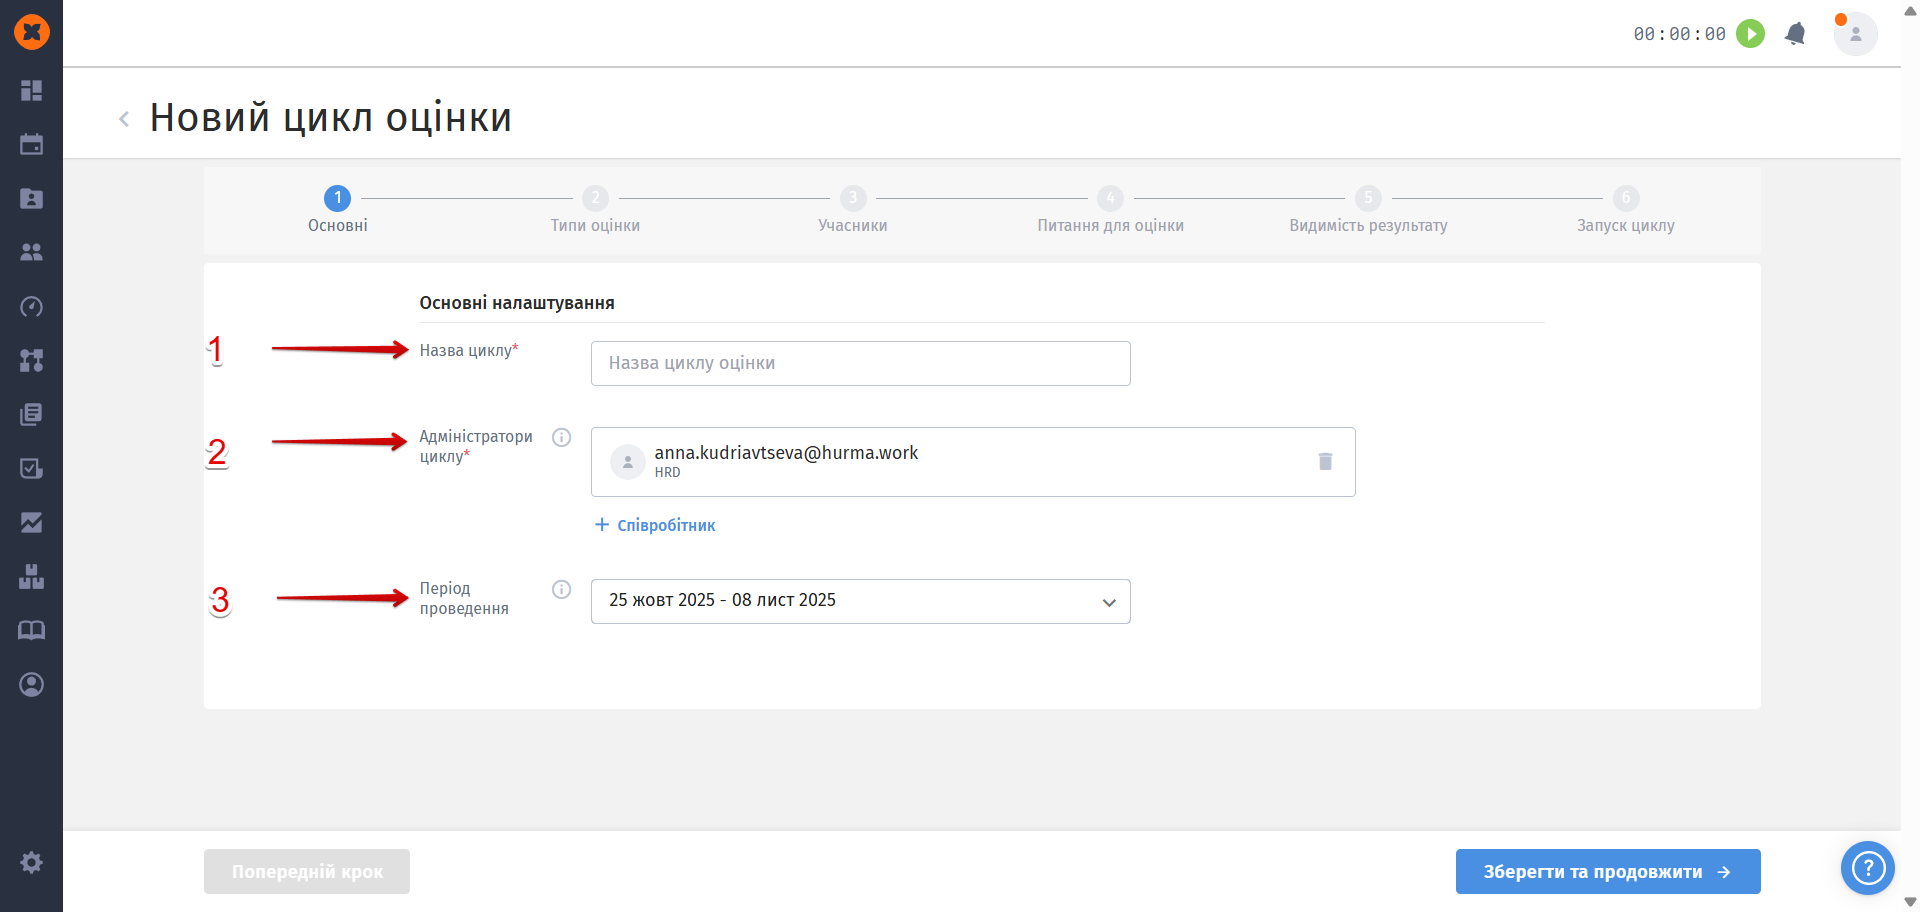1920x912 pixels.
Task: Go to step 4 Питання для оцінки
Action: coord(1110,209)
